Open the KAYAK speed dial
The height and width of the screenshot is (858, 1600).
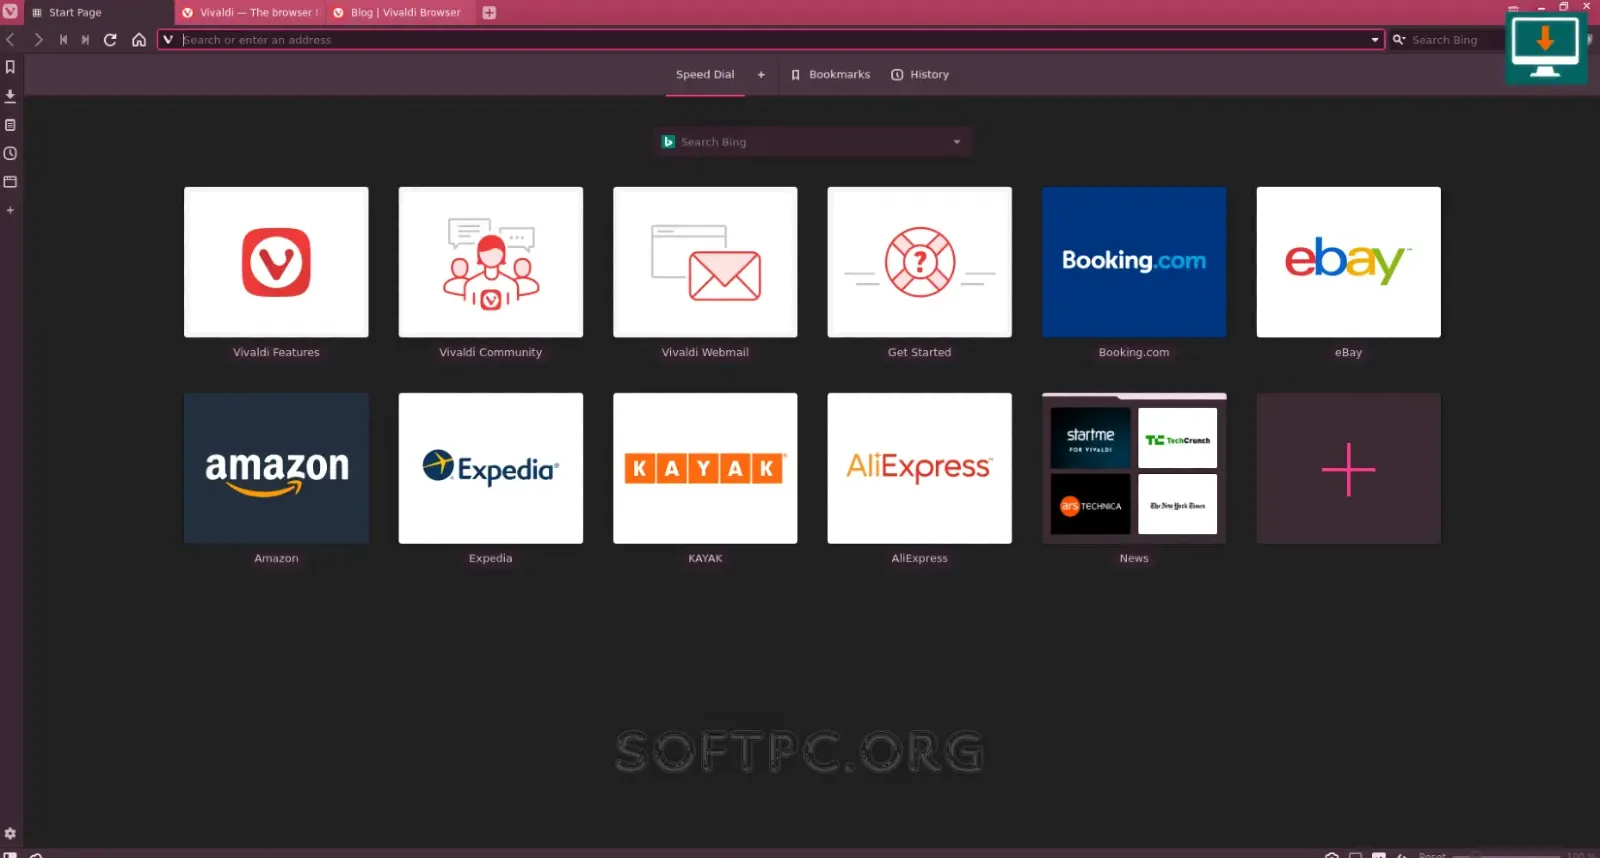pos(705,468)
